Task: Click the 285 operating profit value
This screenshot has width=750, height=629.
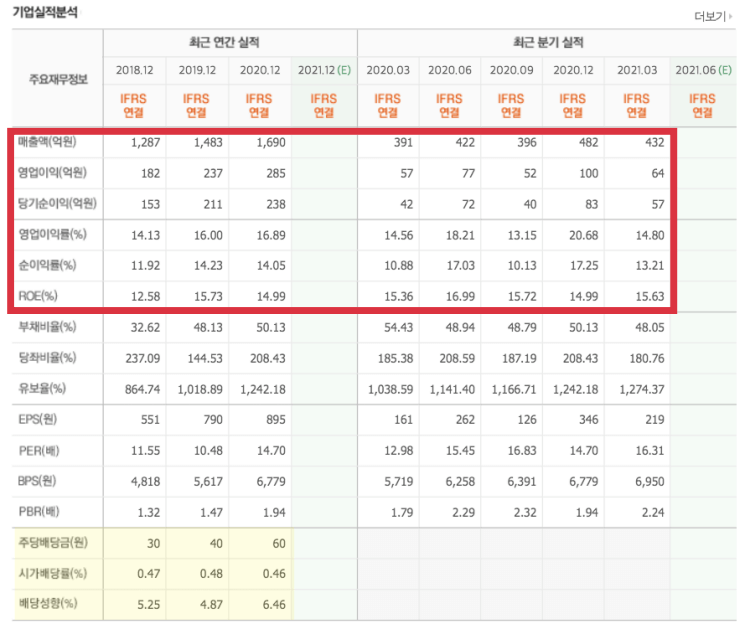Action: [276, 174]
